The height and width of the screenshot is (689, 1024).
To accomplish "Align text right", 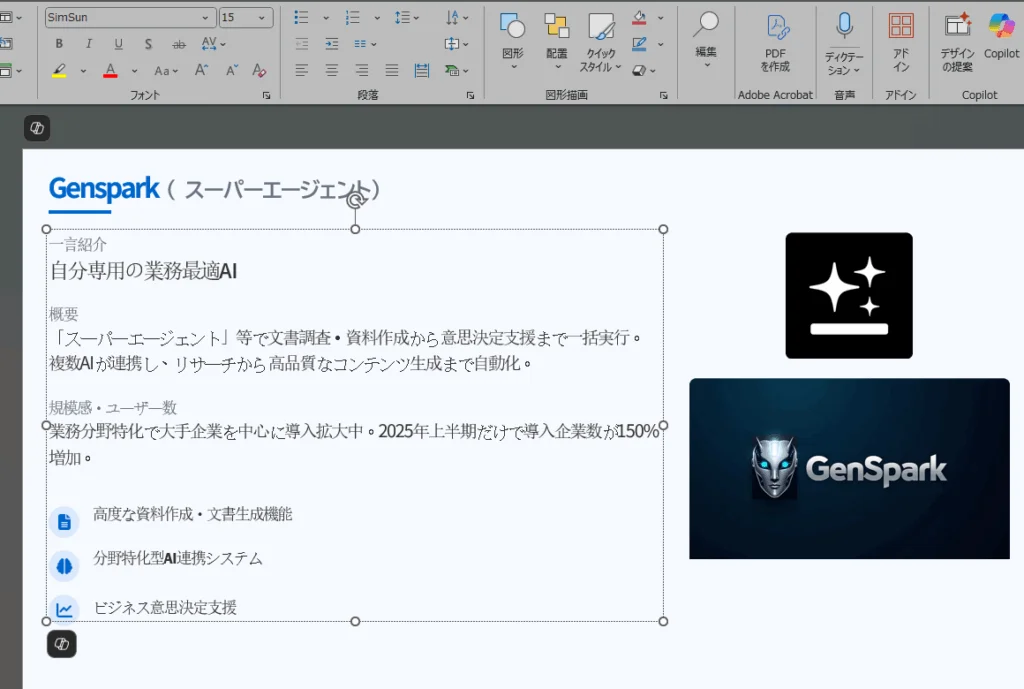I will pos(362,70).
